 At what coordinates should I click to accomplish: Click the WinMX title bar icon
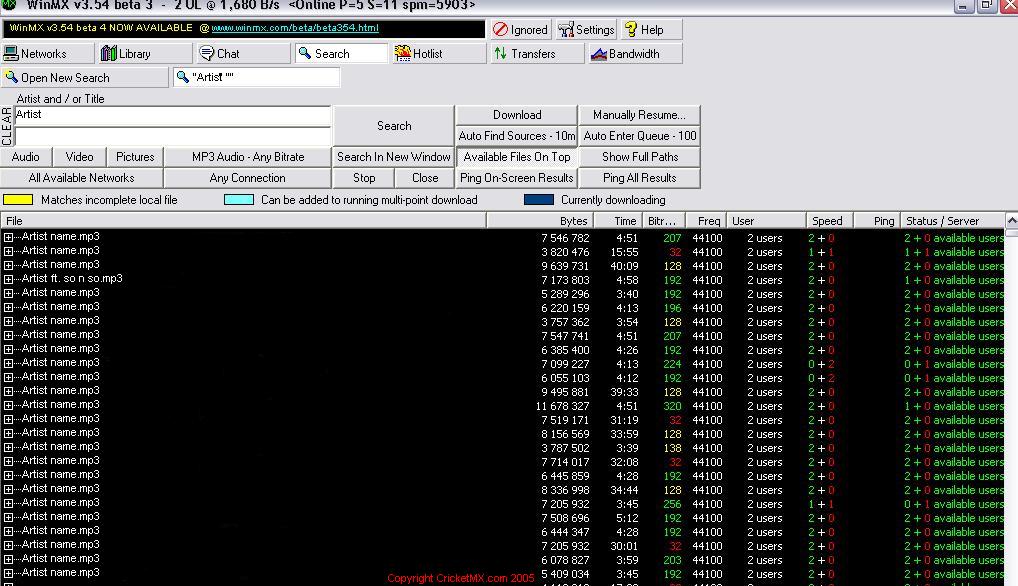(9, 4)
